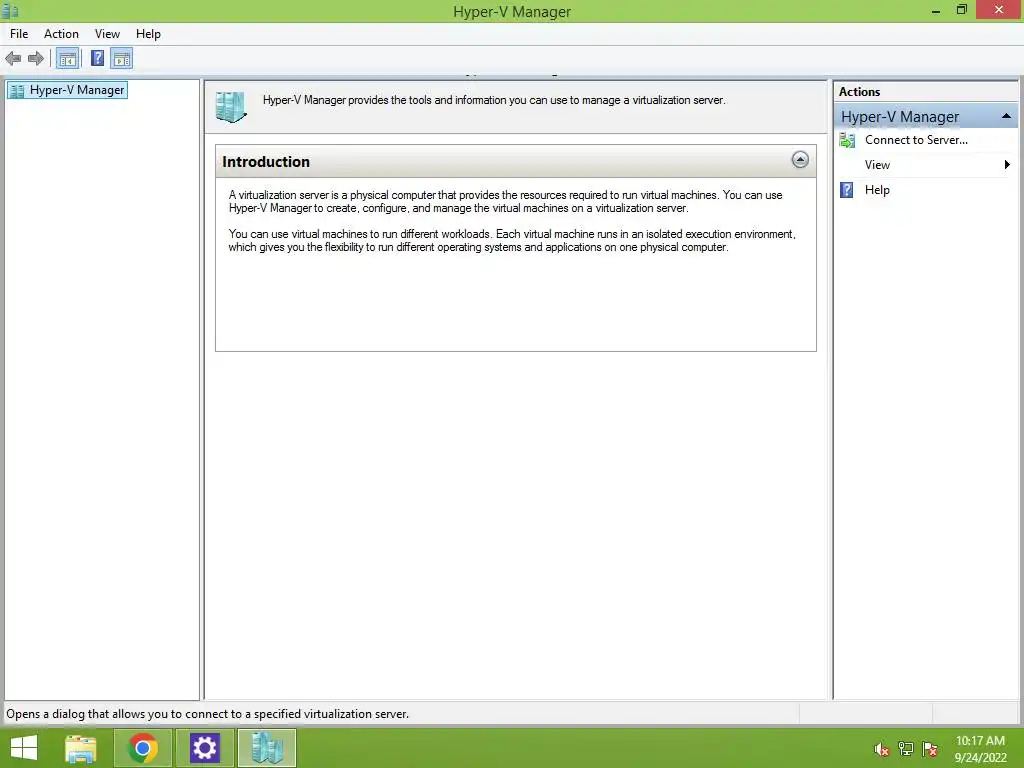Viewport: 1024px width, 768px height.
Task: Minimize the Hyper-V Manager window
Action: point(936,10)
